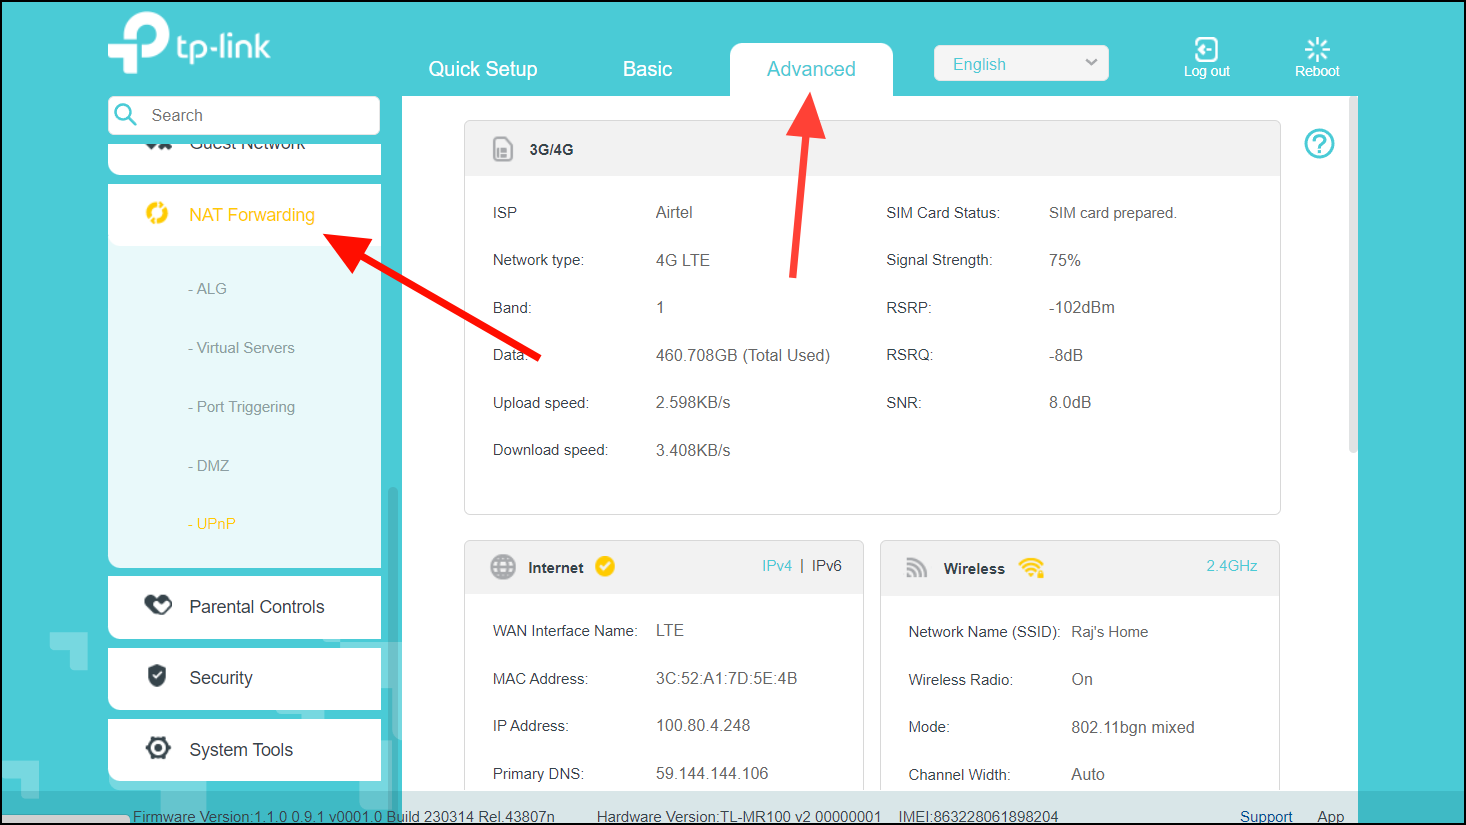Open the ALG submenu item

208,289
